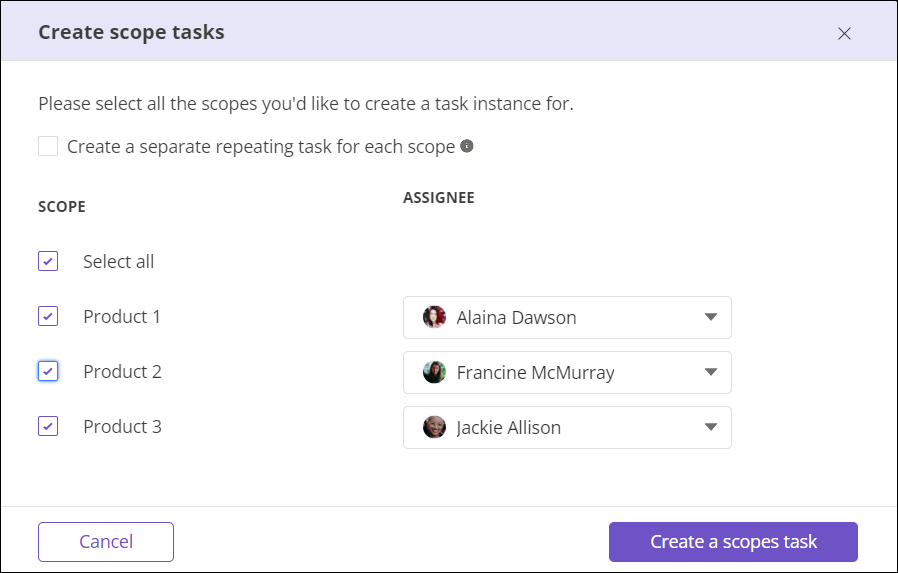Click the info icon beside repeating task option
This screenshot has width=898, height=573.
pyautogui.click(x=467, y=146)
